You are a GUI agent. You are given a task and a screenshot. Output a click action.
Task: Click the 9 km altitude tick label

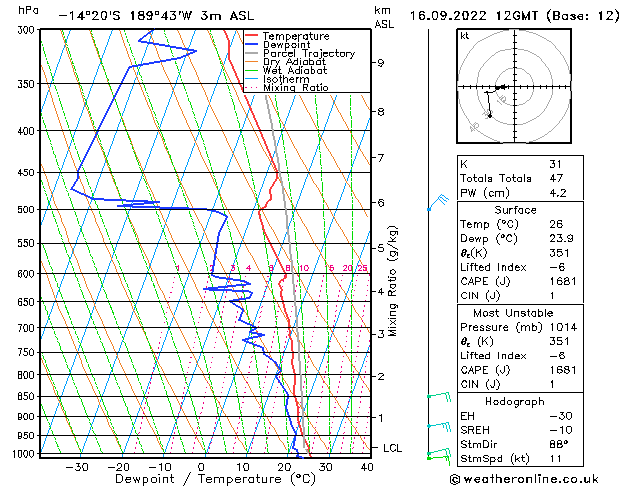380,63
